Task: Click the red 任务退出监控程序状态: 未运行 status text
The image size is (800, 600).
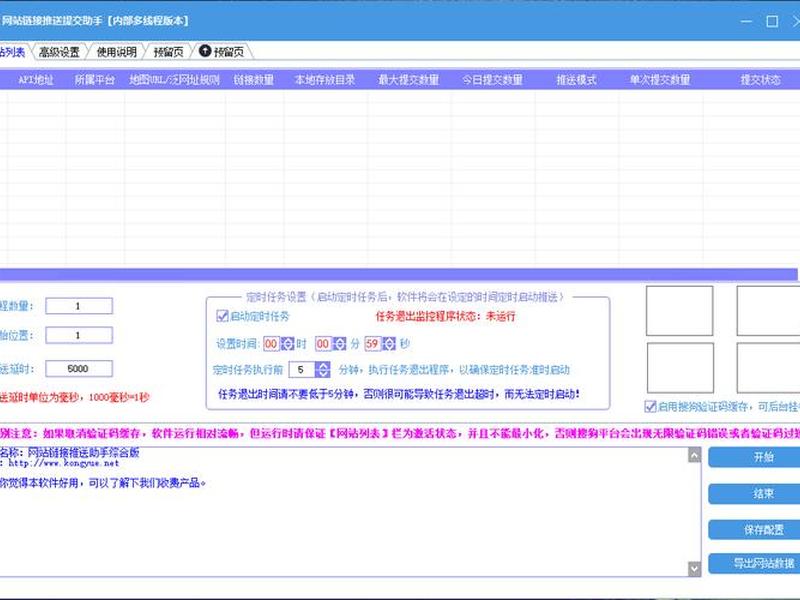Action: (x=445, y=316)
